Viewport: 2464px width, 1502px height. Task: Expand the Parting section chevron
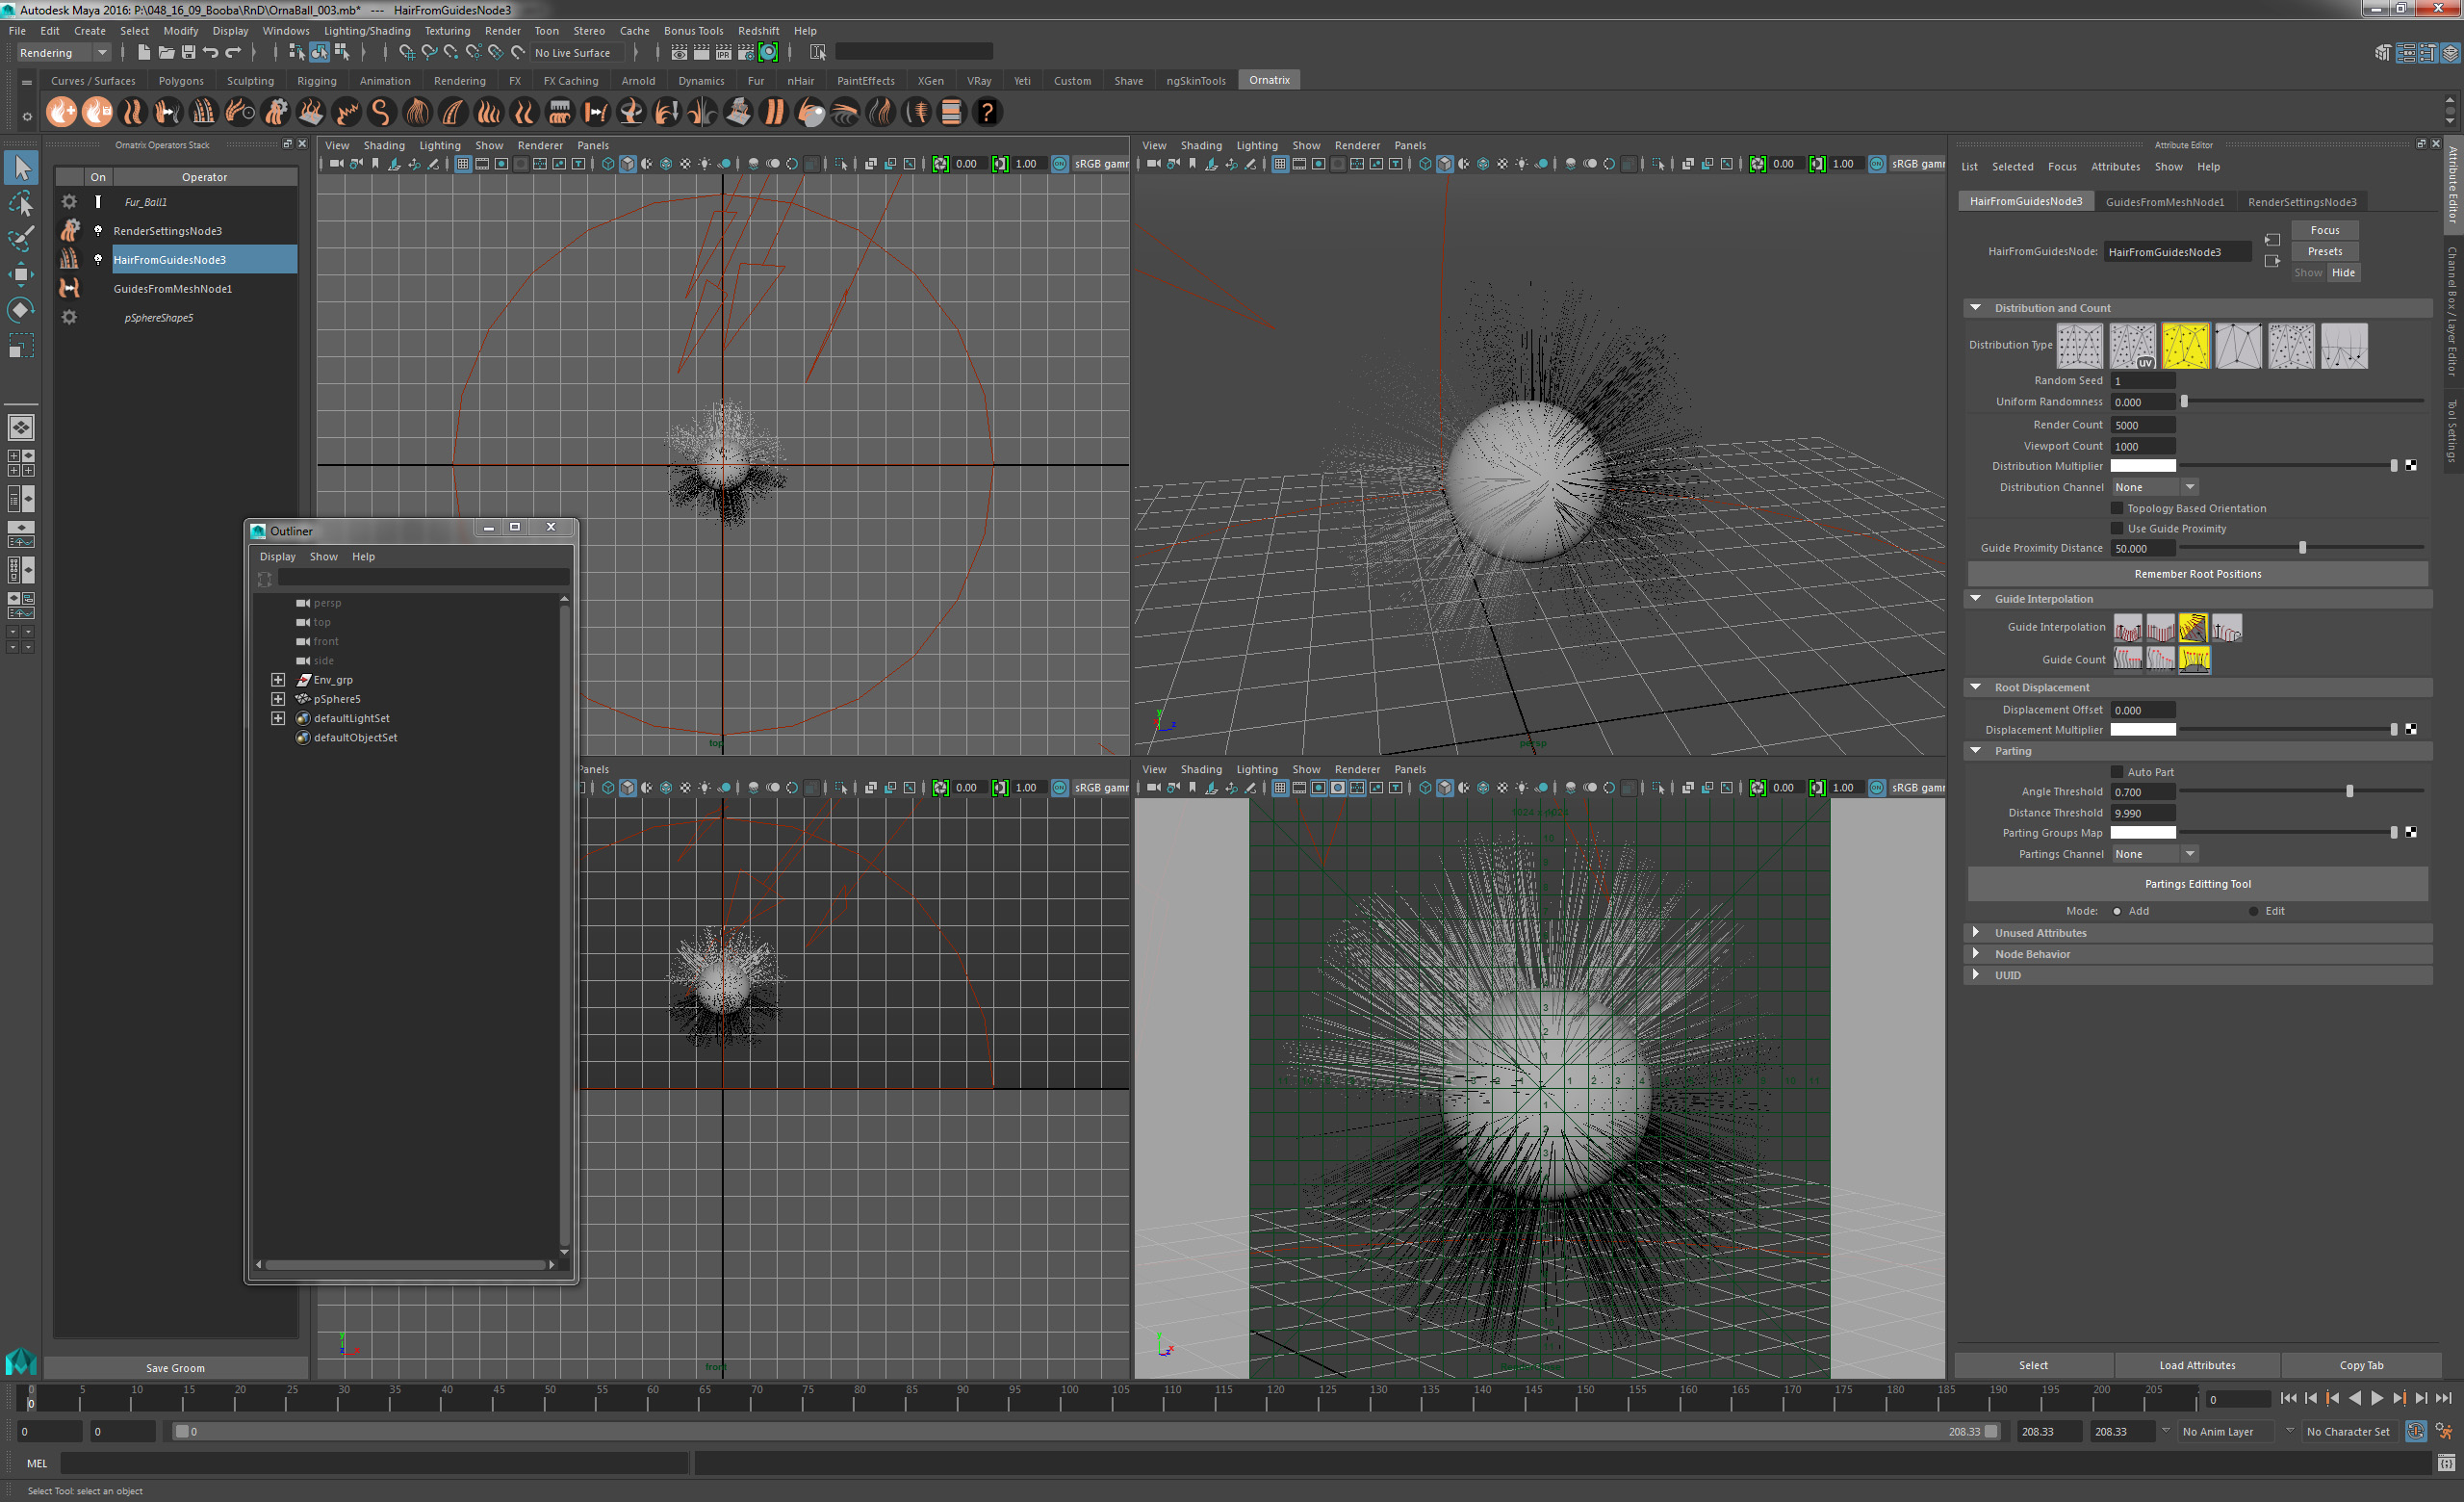[x=1975, y=750]
